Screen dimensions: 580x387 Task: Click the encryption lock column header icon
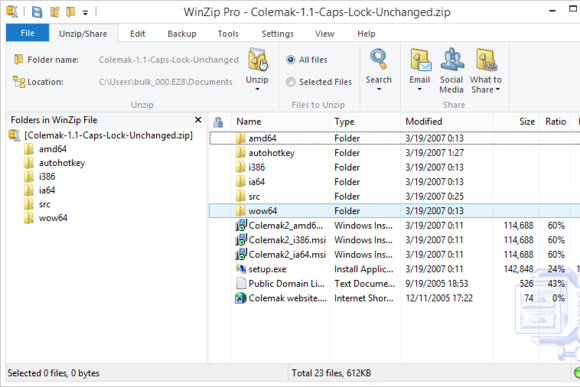[x=218, y=122]
